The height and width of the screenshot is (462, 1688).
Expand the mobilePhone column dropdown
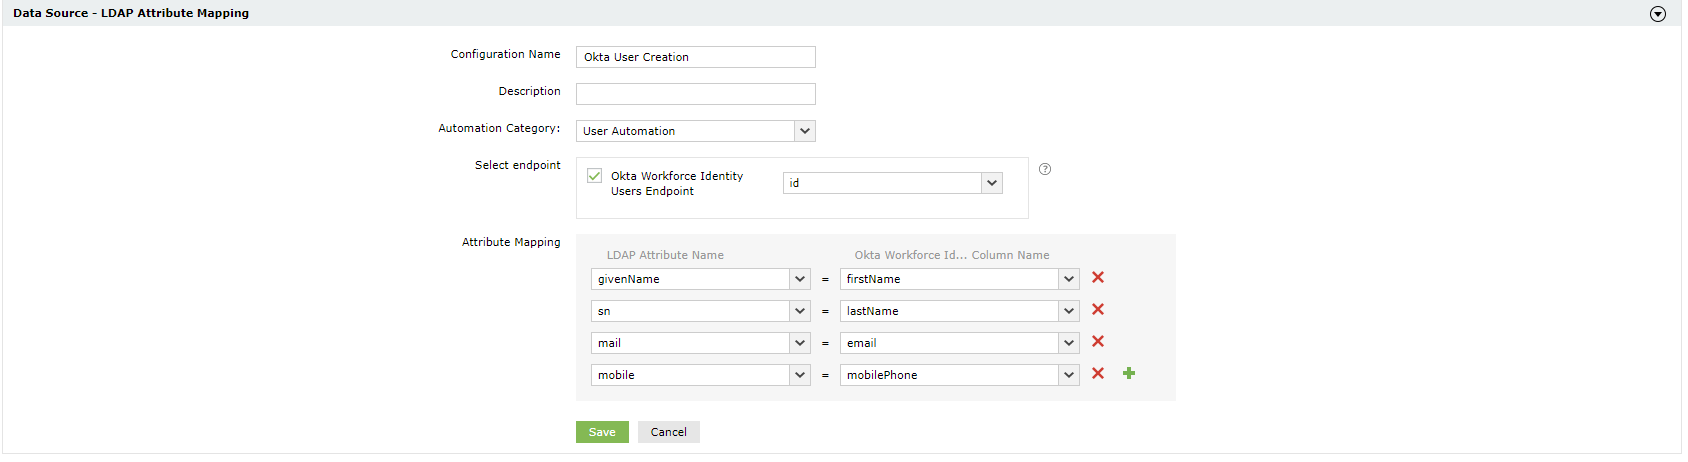[x=1069, y=375]
